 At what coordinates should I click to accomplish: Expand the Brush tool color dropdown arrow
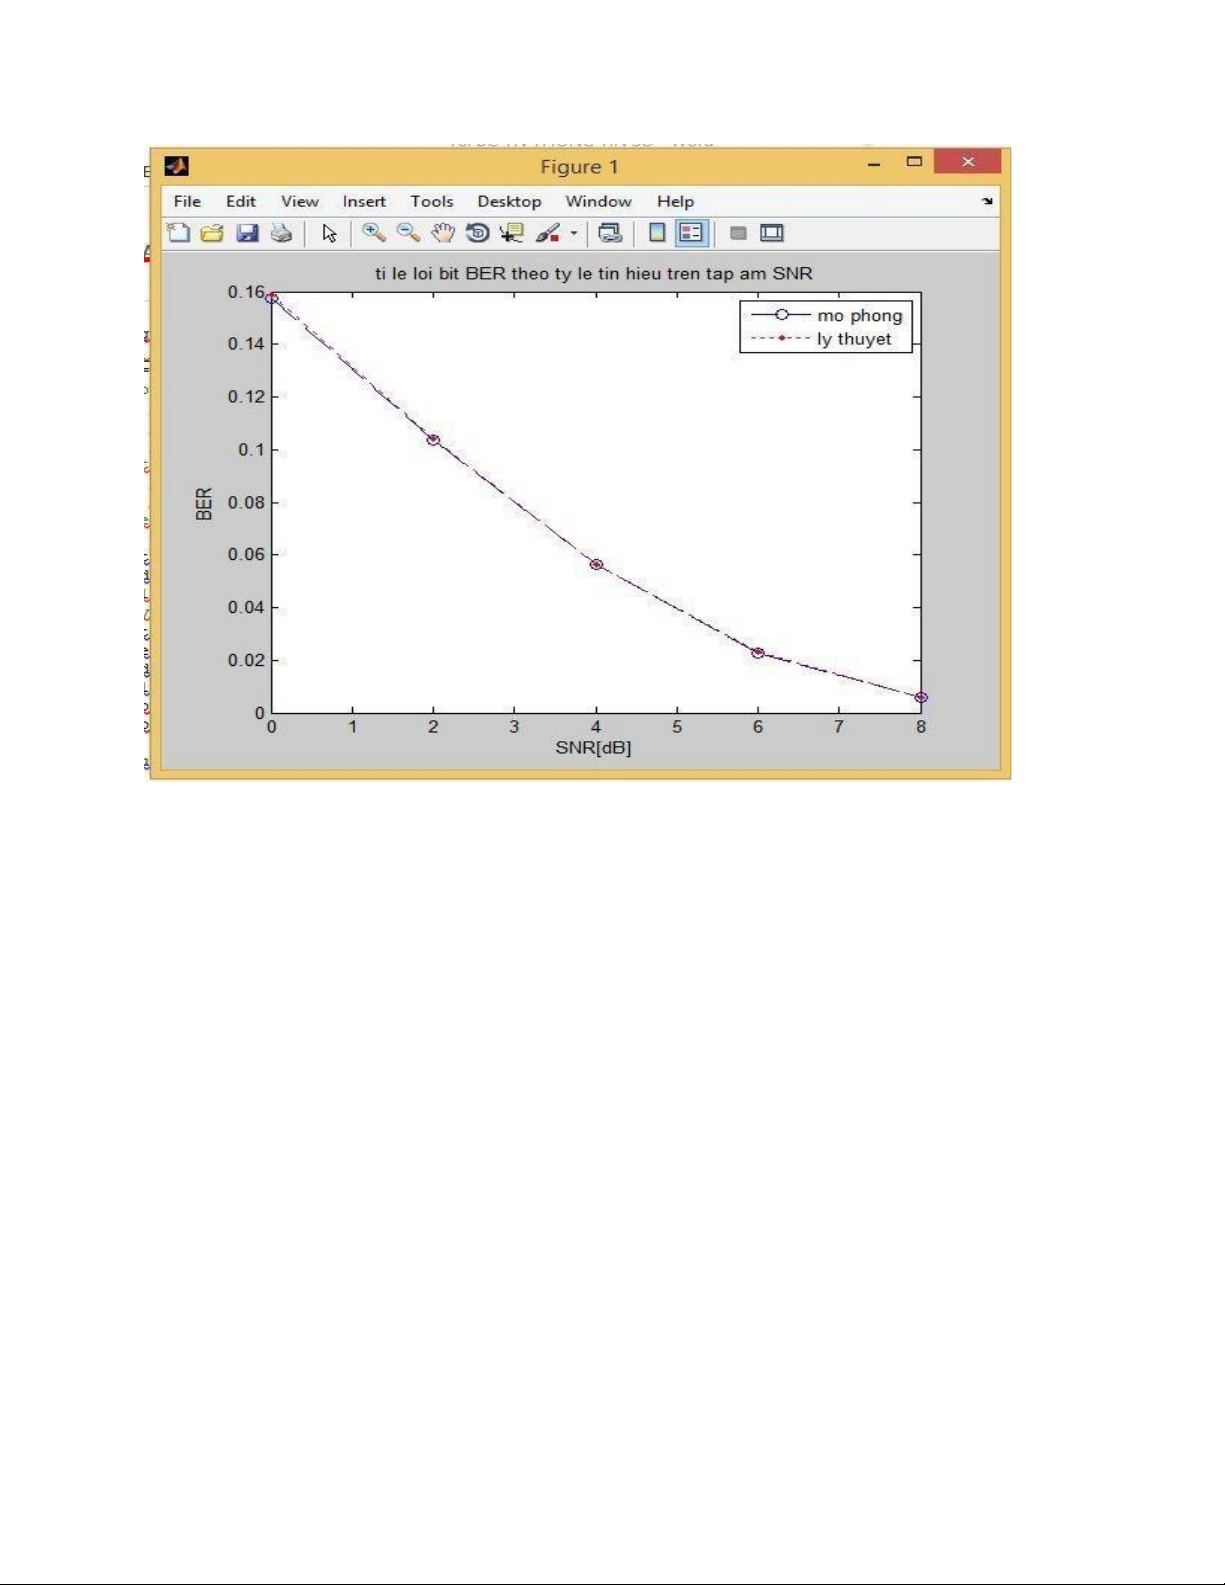(574, 234)
